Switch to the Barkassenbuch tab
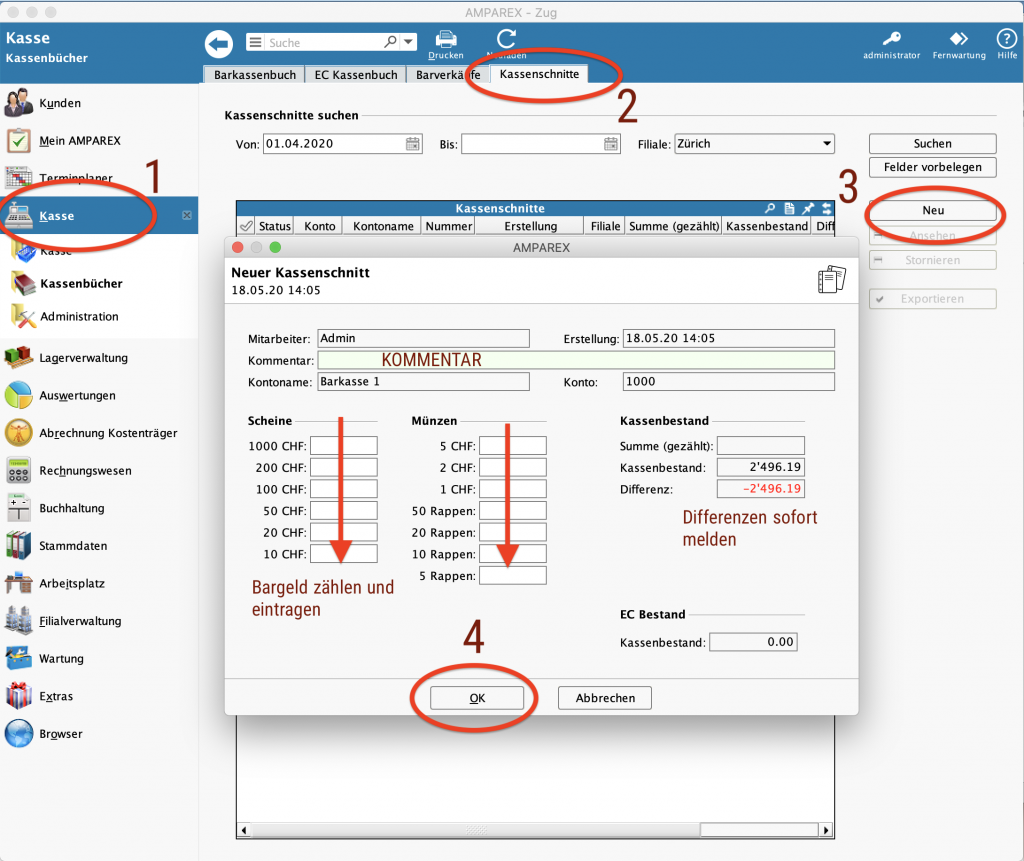Viewport: 1024px width, 861px height. 254,75
